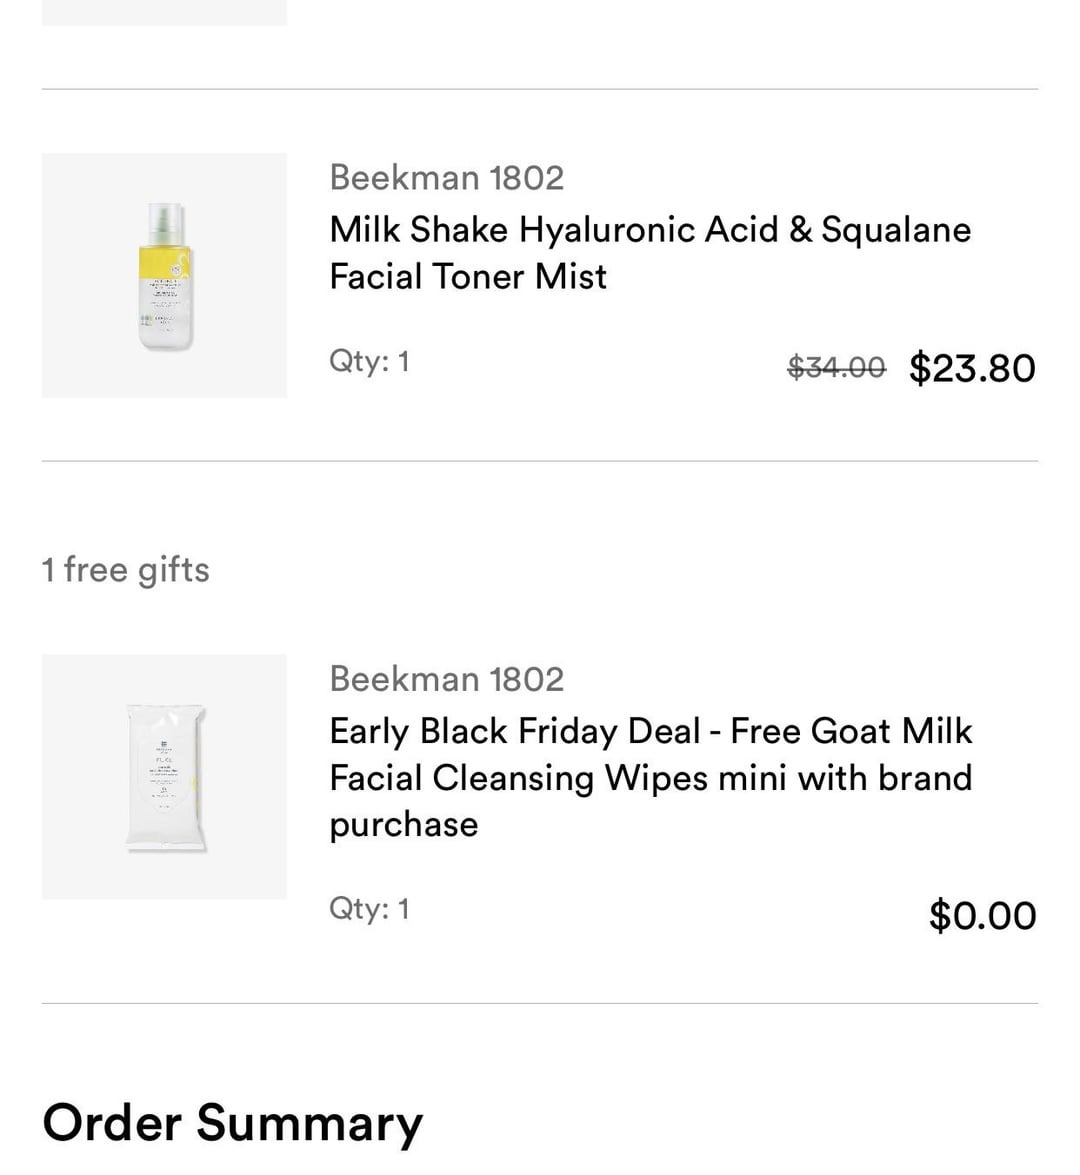Click the $23.80 sale price

click(x=972, y=368)
